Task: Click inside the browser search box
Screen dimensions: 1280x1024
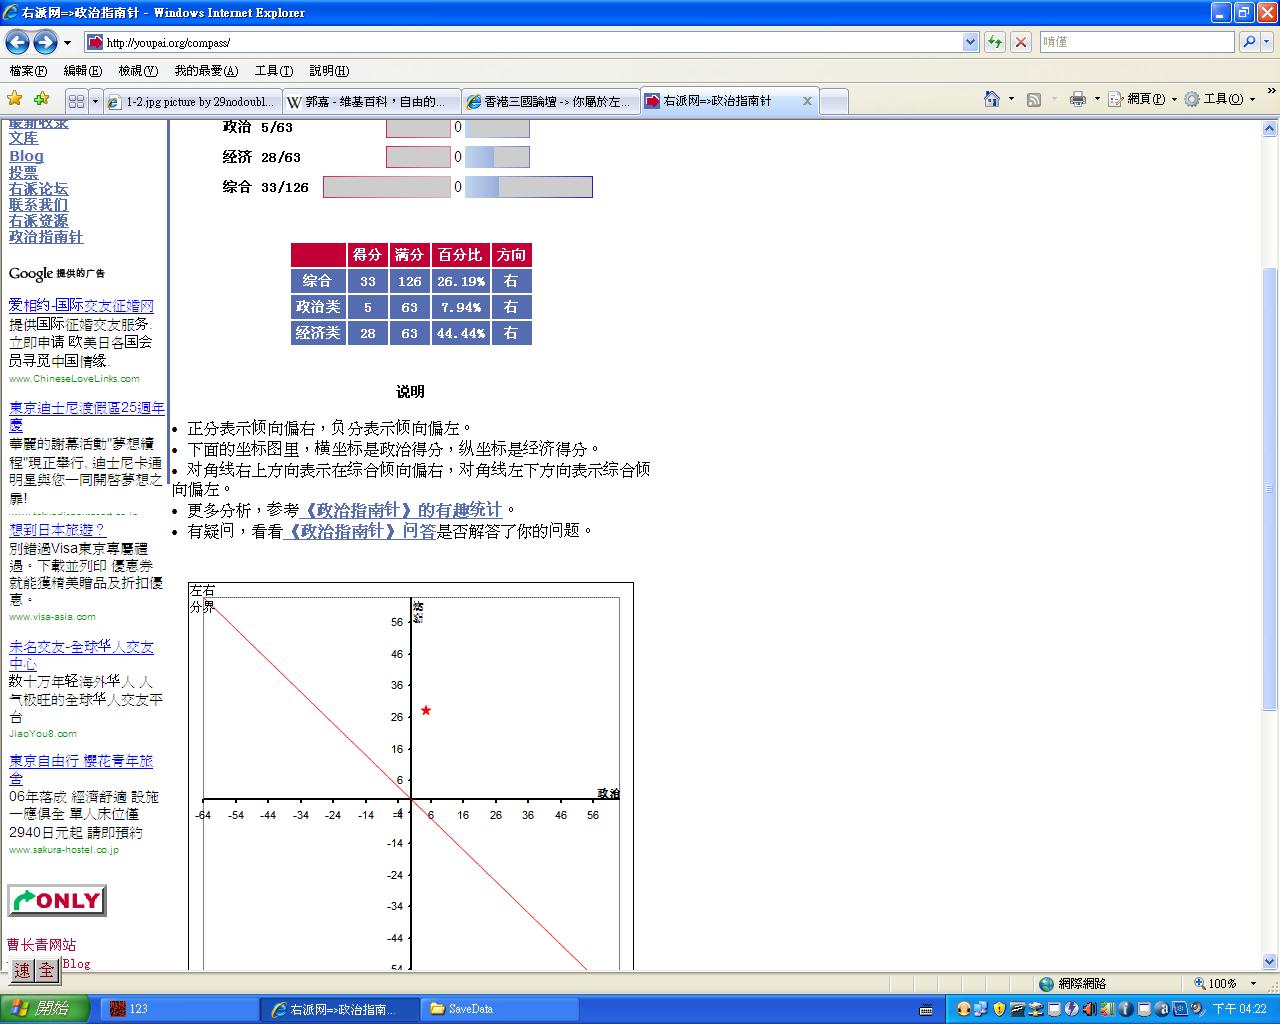Action: 1136,42
